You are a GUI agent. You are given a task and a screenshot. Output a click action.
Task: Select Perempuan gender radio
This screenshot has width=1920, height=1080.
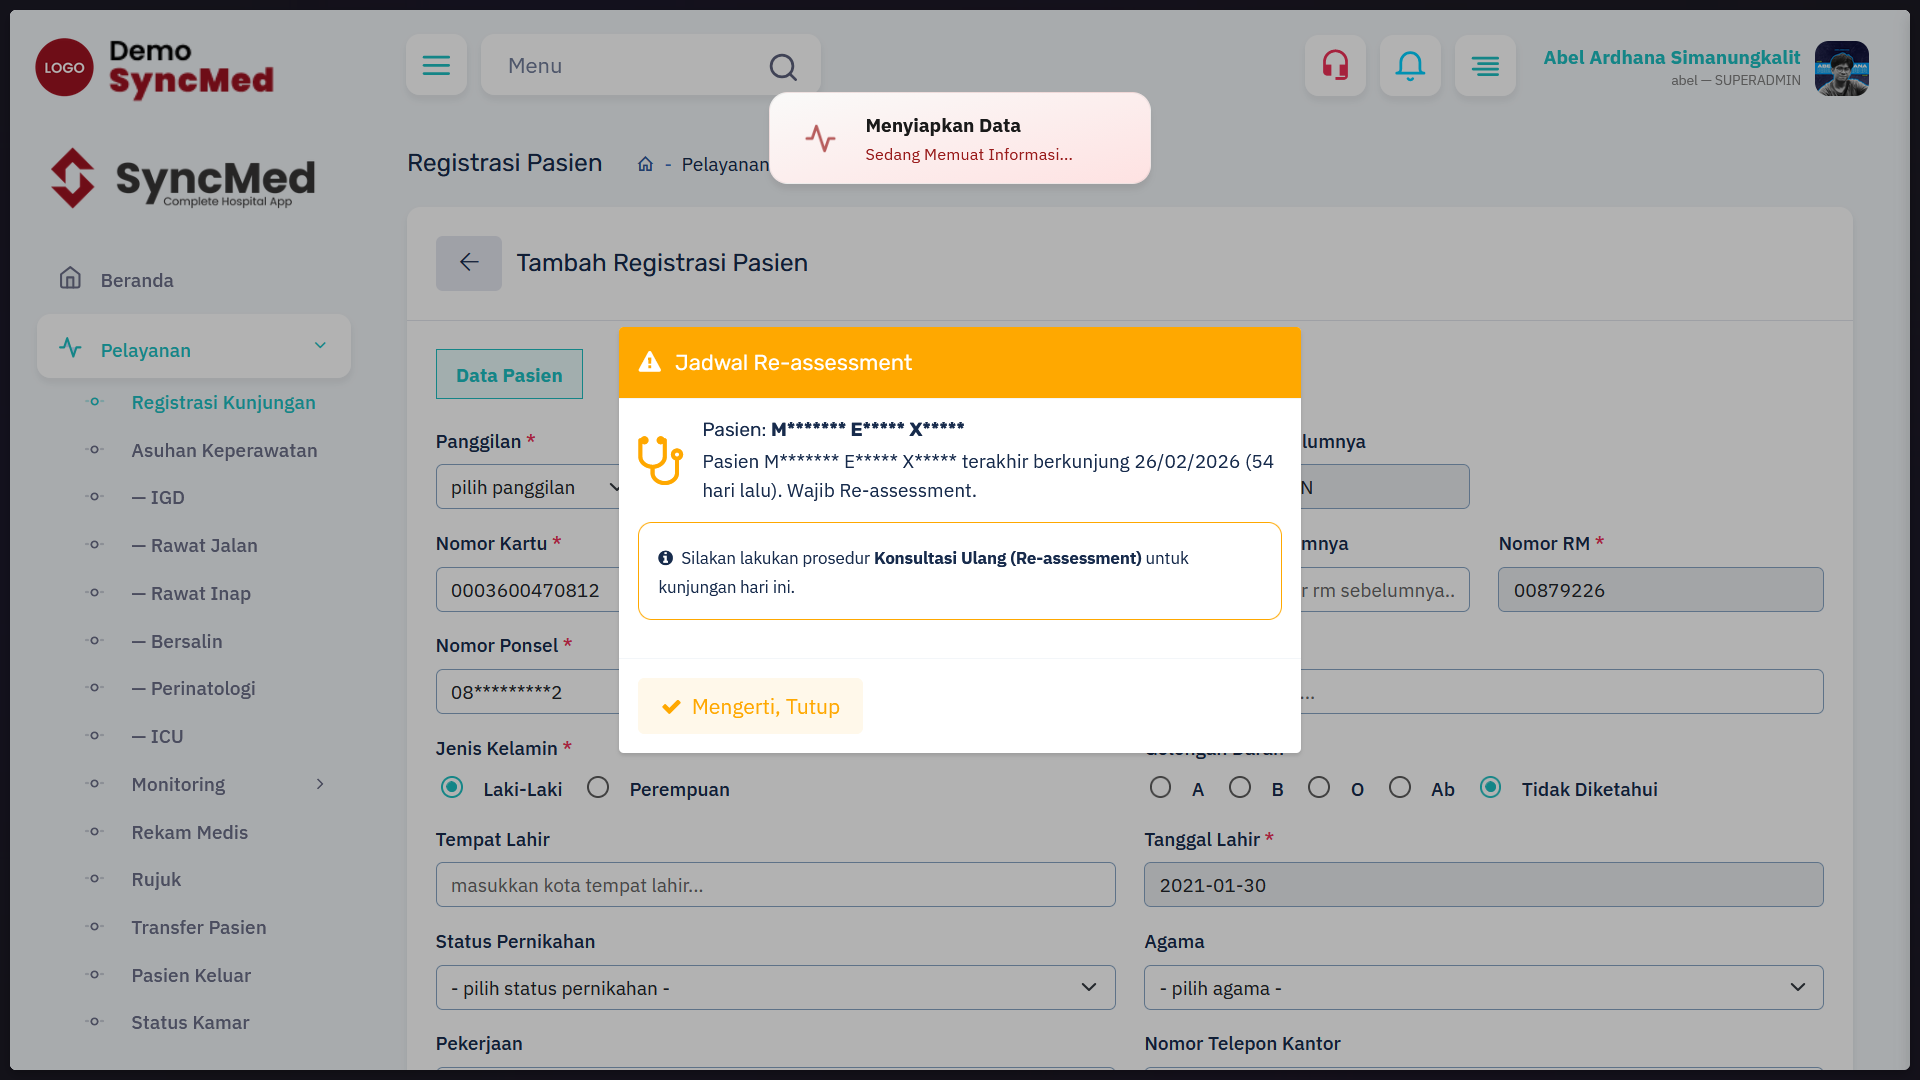coord(598,788)
